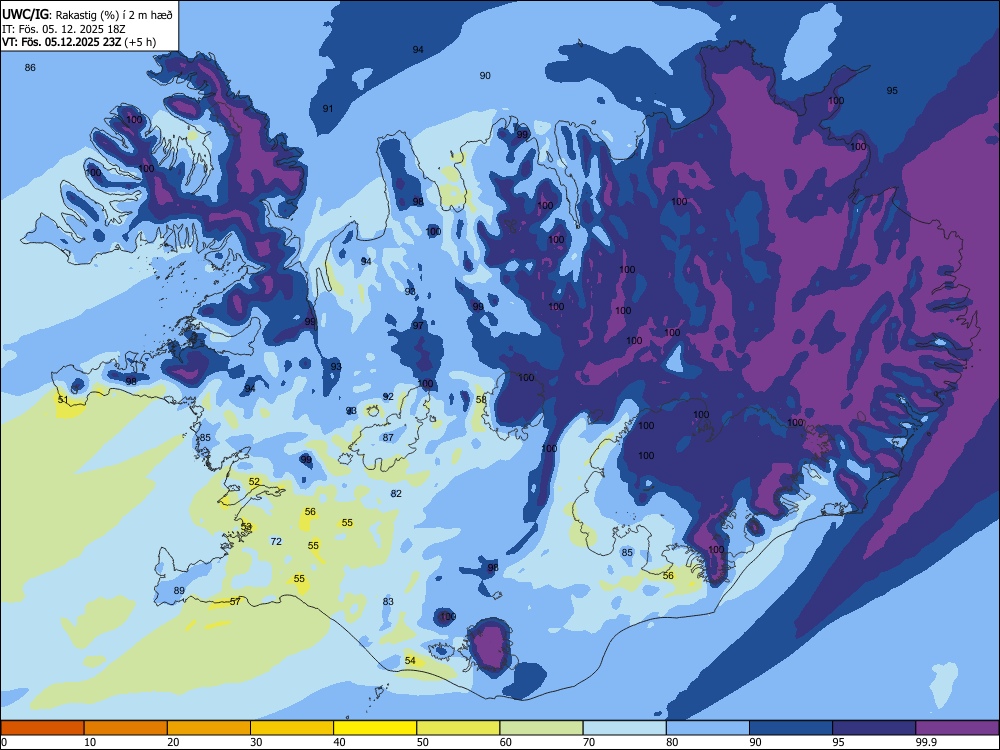Image resolution: width=1000 pixels, height=750 pixels.
Task: Click the bright yellow 40–50 legend swatch
Action: tap(375, 728)
